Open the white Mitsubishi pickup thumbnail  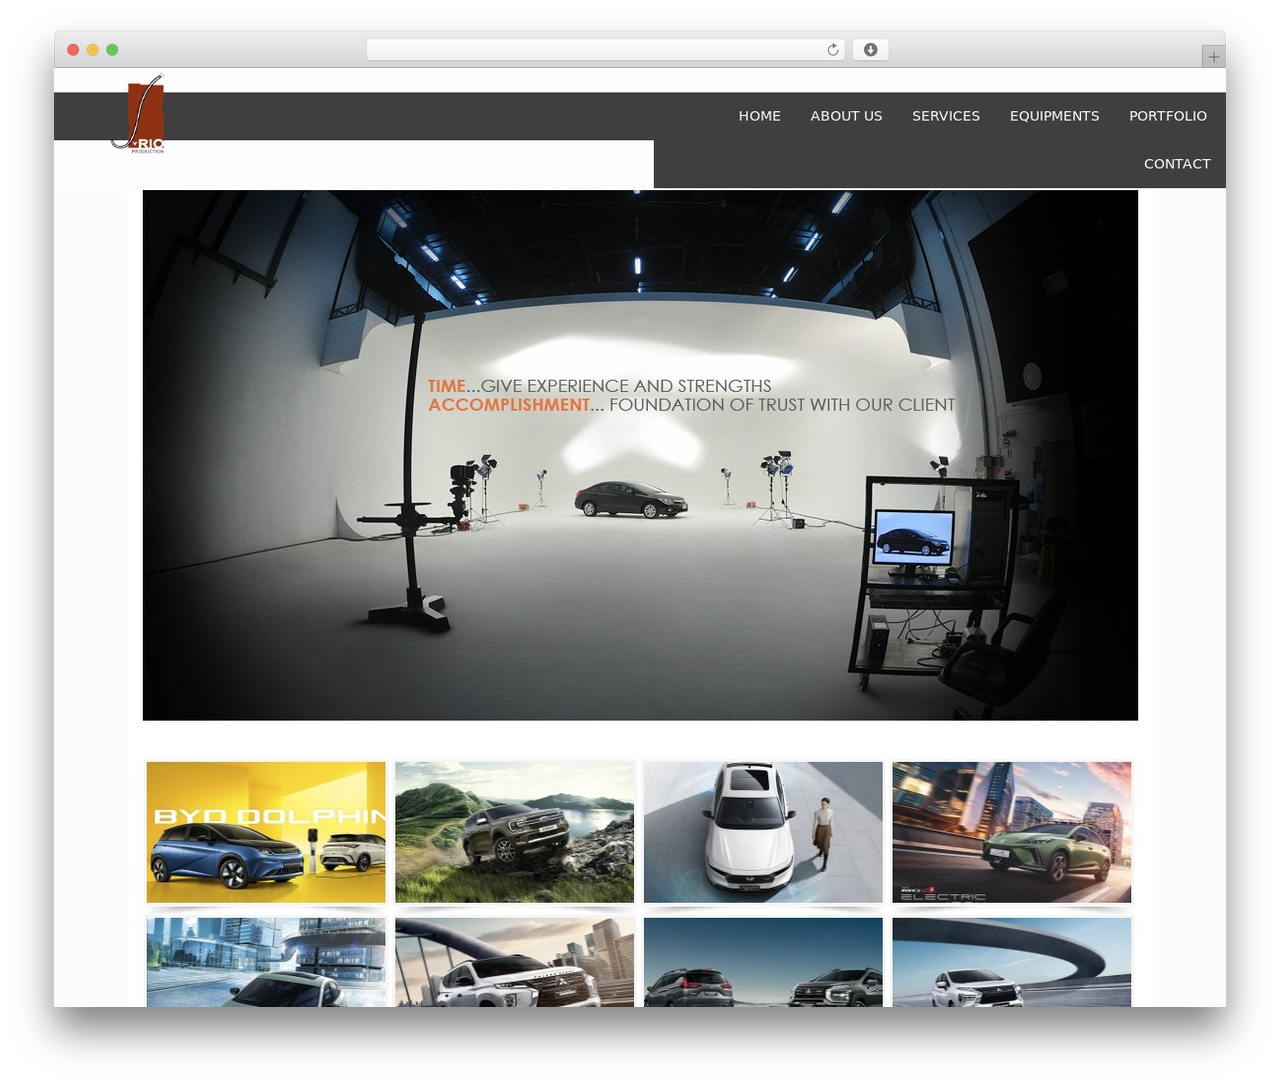pos(515,962)
